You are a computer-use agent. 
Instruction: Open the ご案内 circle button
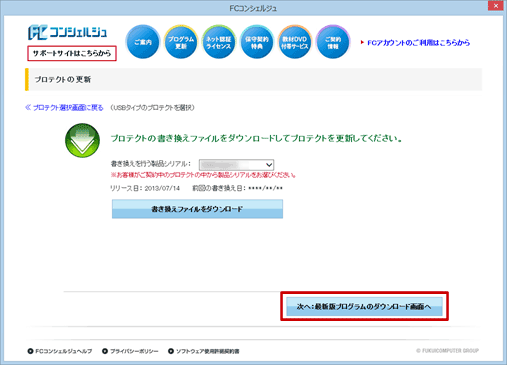coord(143,42)
